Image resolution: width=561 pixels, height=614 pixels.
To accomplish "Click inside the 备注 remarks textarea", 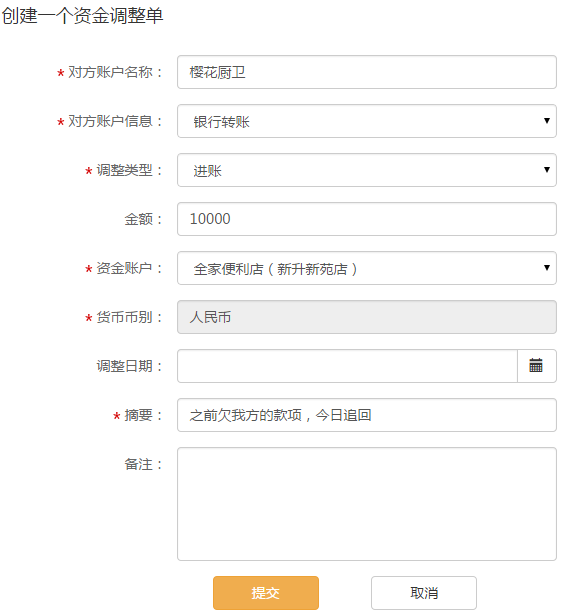I will pyautogui.click(x=366, y=504).
